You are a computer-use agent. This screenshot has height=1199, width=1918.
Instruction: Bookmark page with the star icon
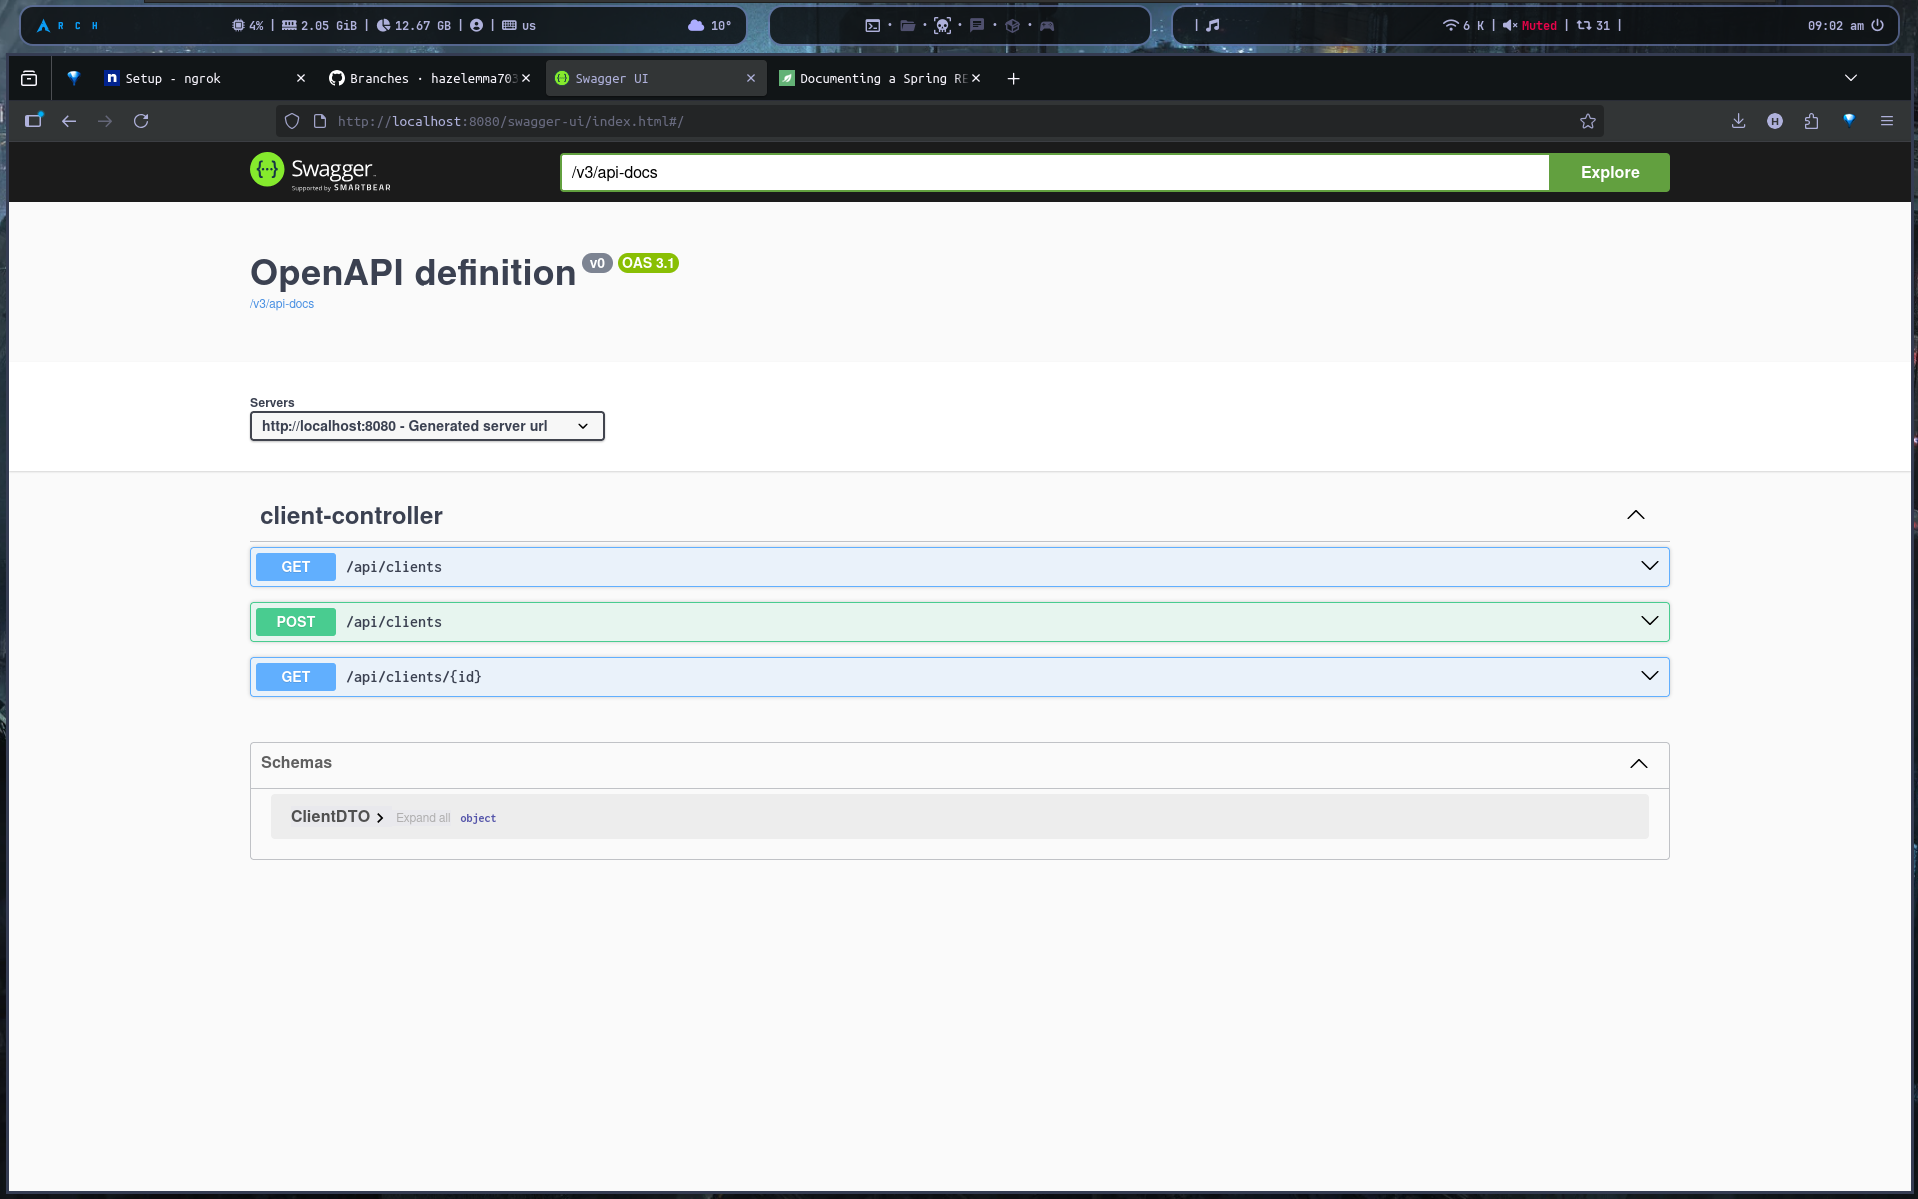(x=1587, y=121)
